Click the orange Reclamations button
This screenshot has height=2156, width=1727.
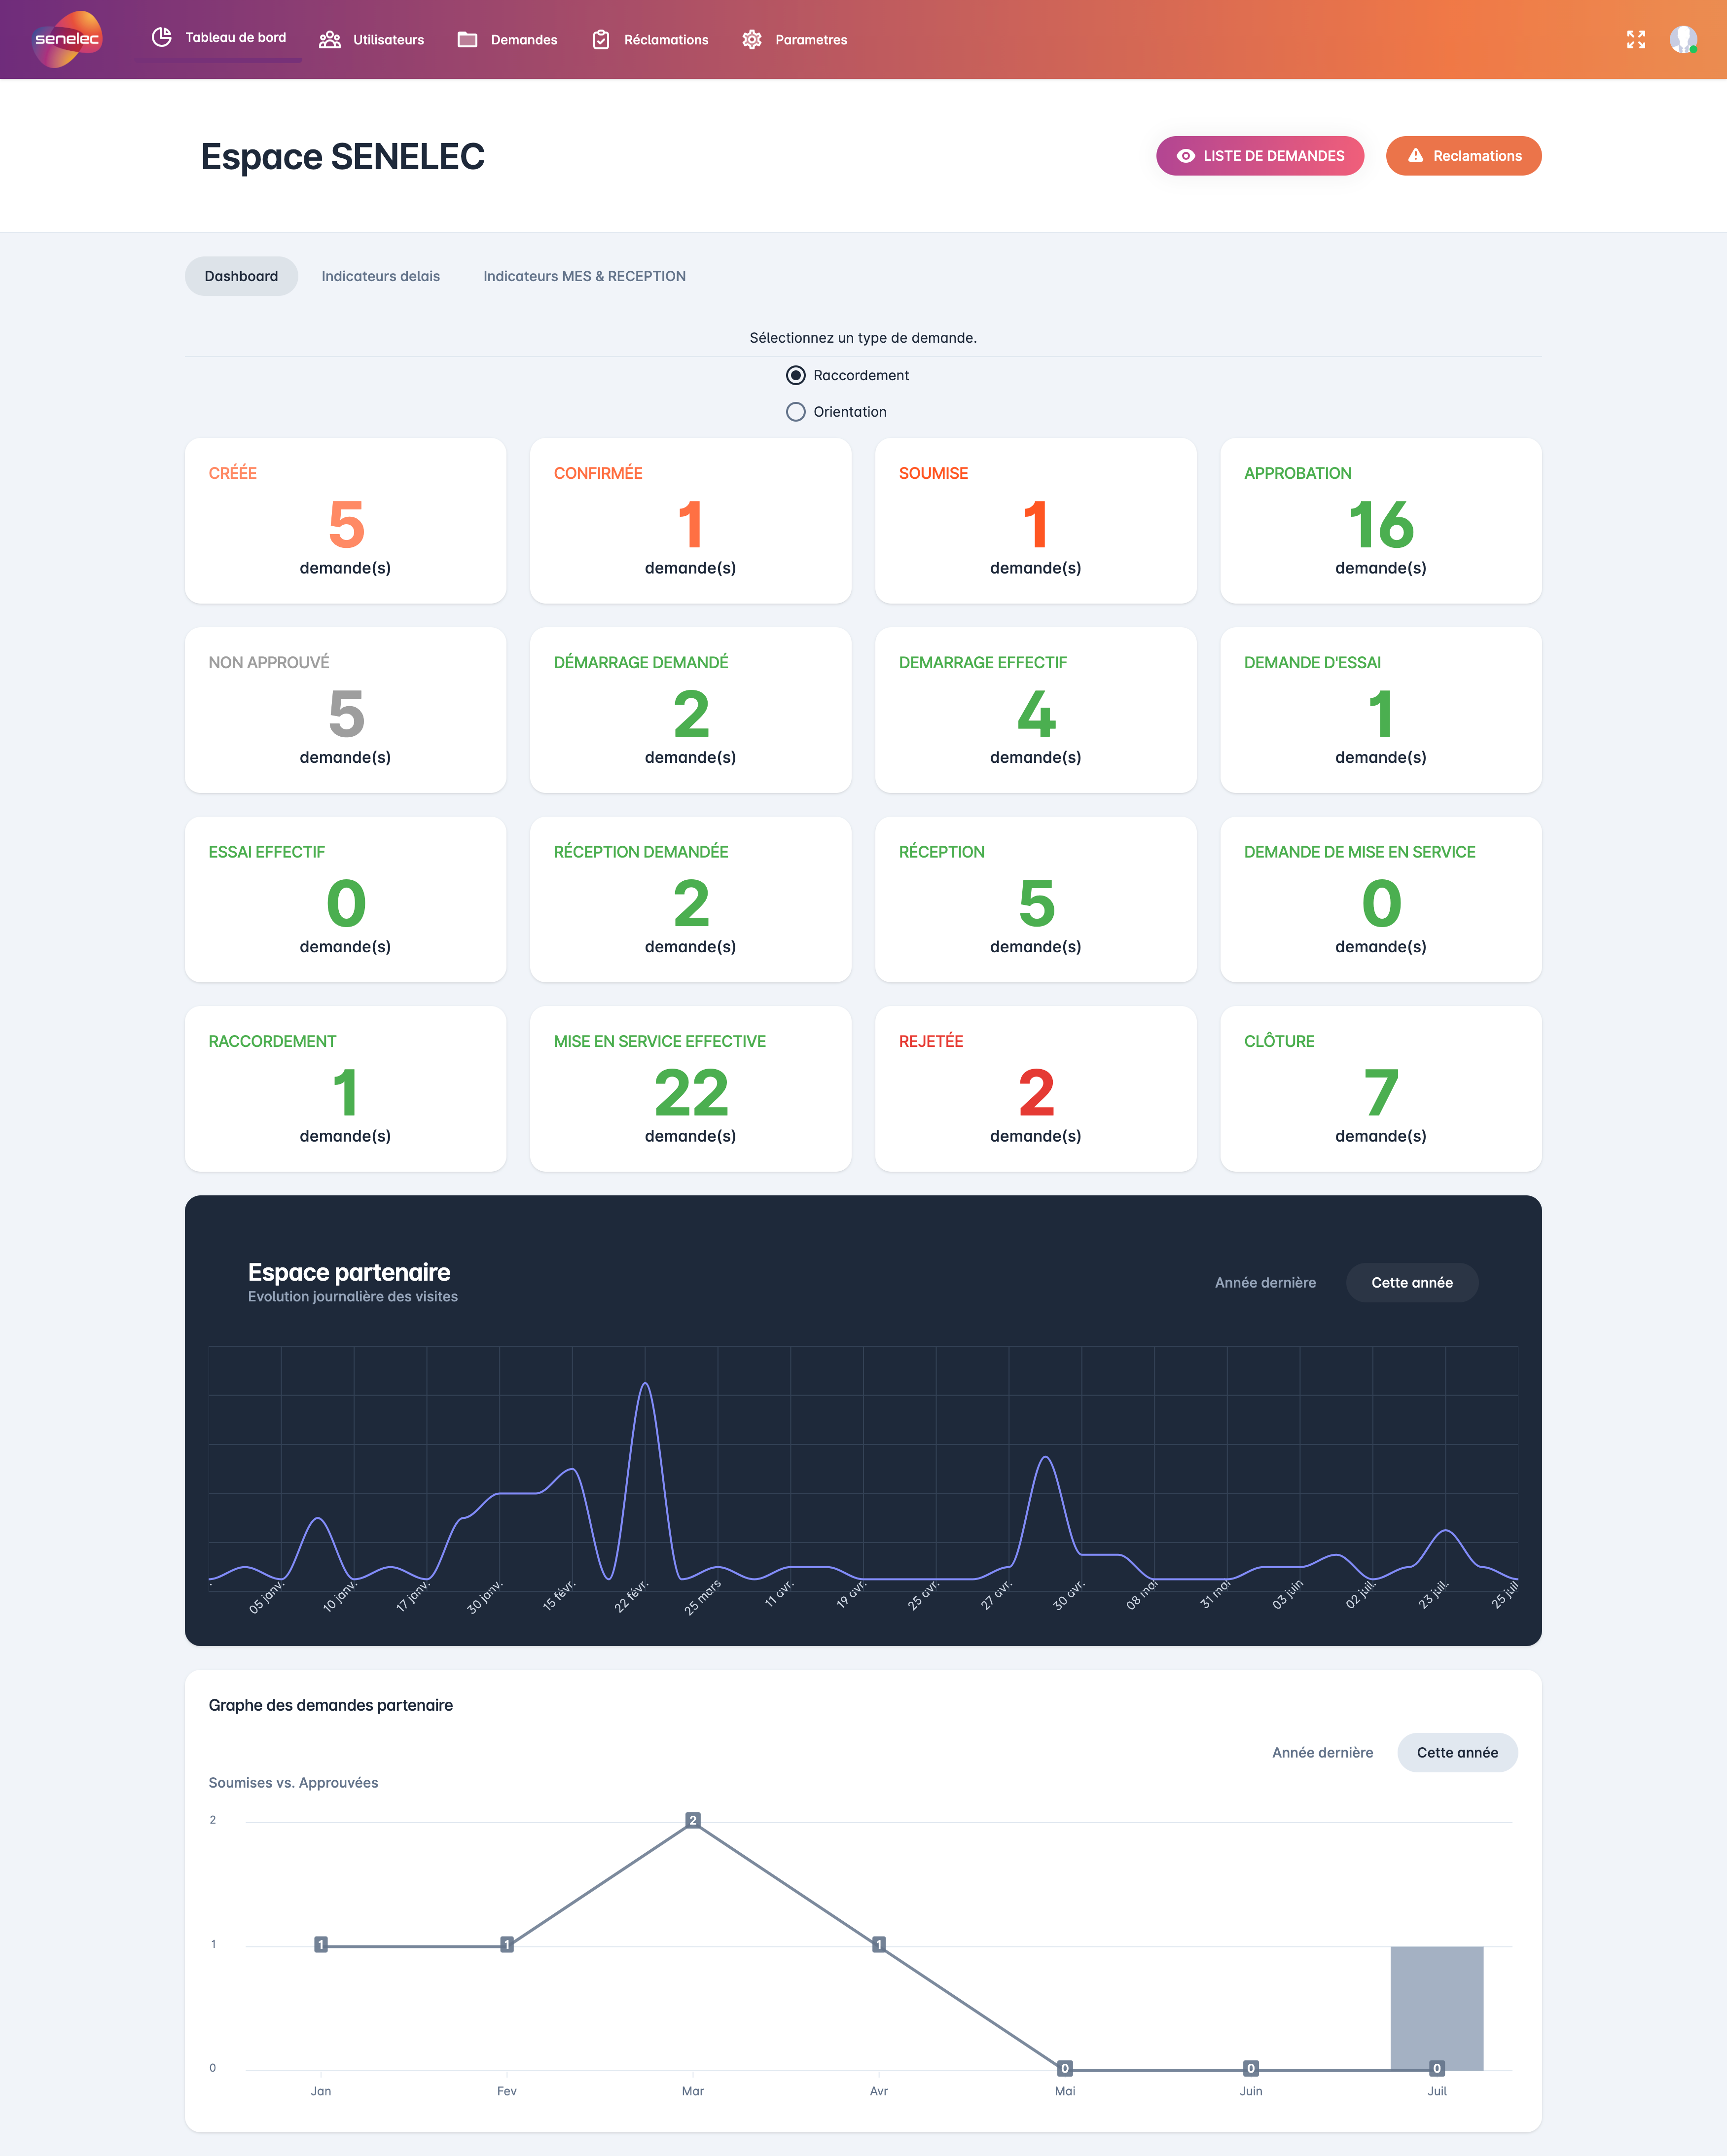(x=1463, y=156)
